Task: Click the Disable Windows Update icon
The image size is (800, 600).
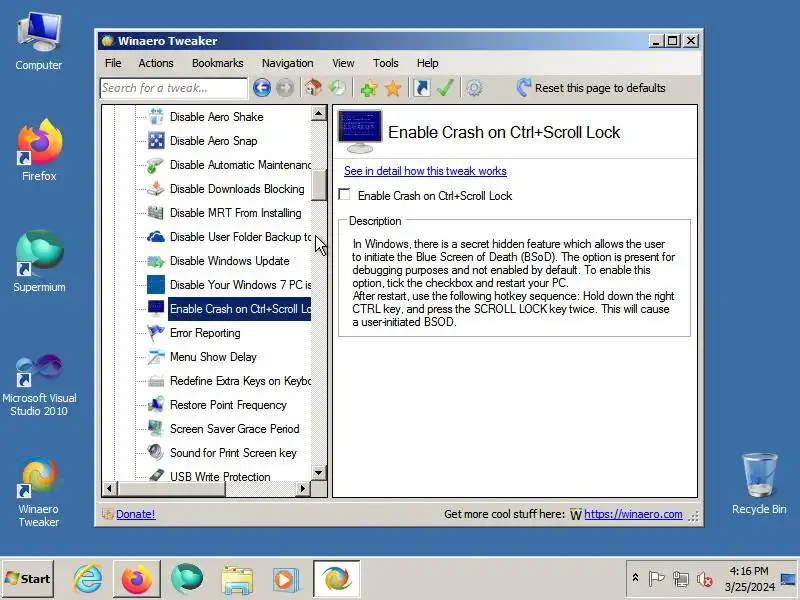Action: pyautogui.click(x=156, y=261)
